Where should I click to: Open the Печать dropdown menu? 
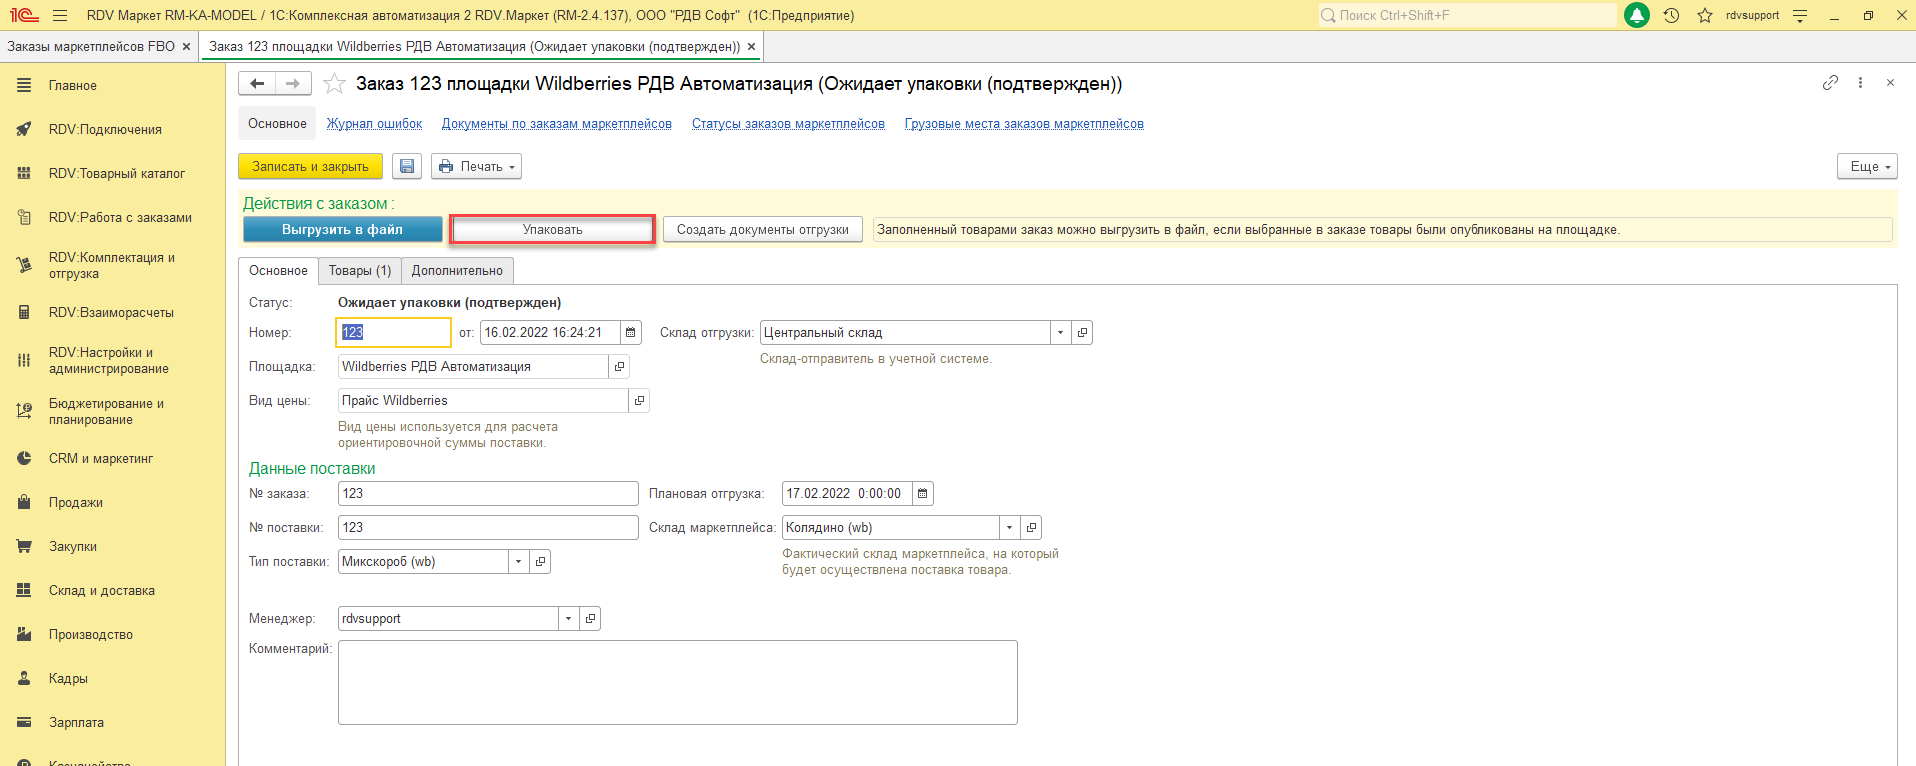(477, 166)
